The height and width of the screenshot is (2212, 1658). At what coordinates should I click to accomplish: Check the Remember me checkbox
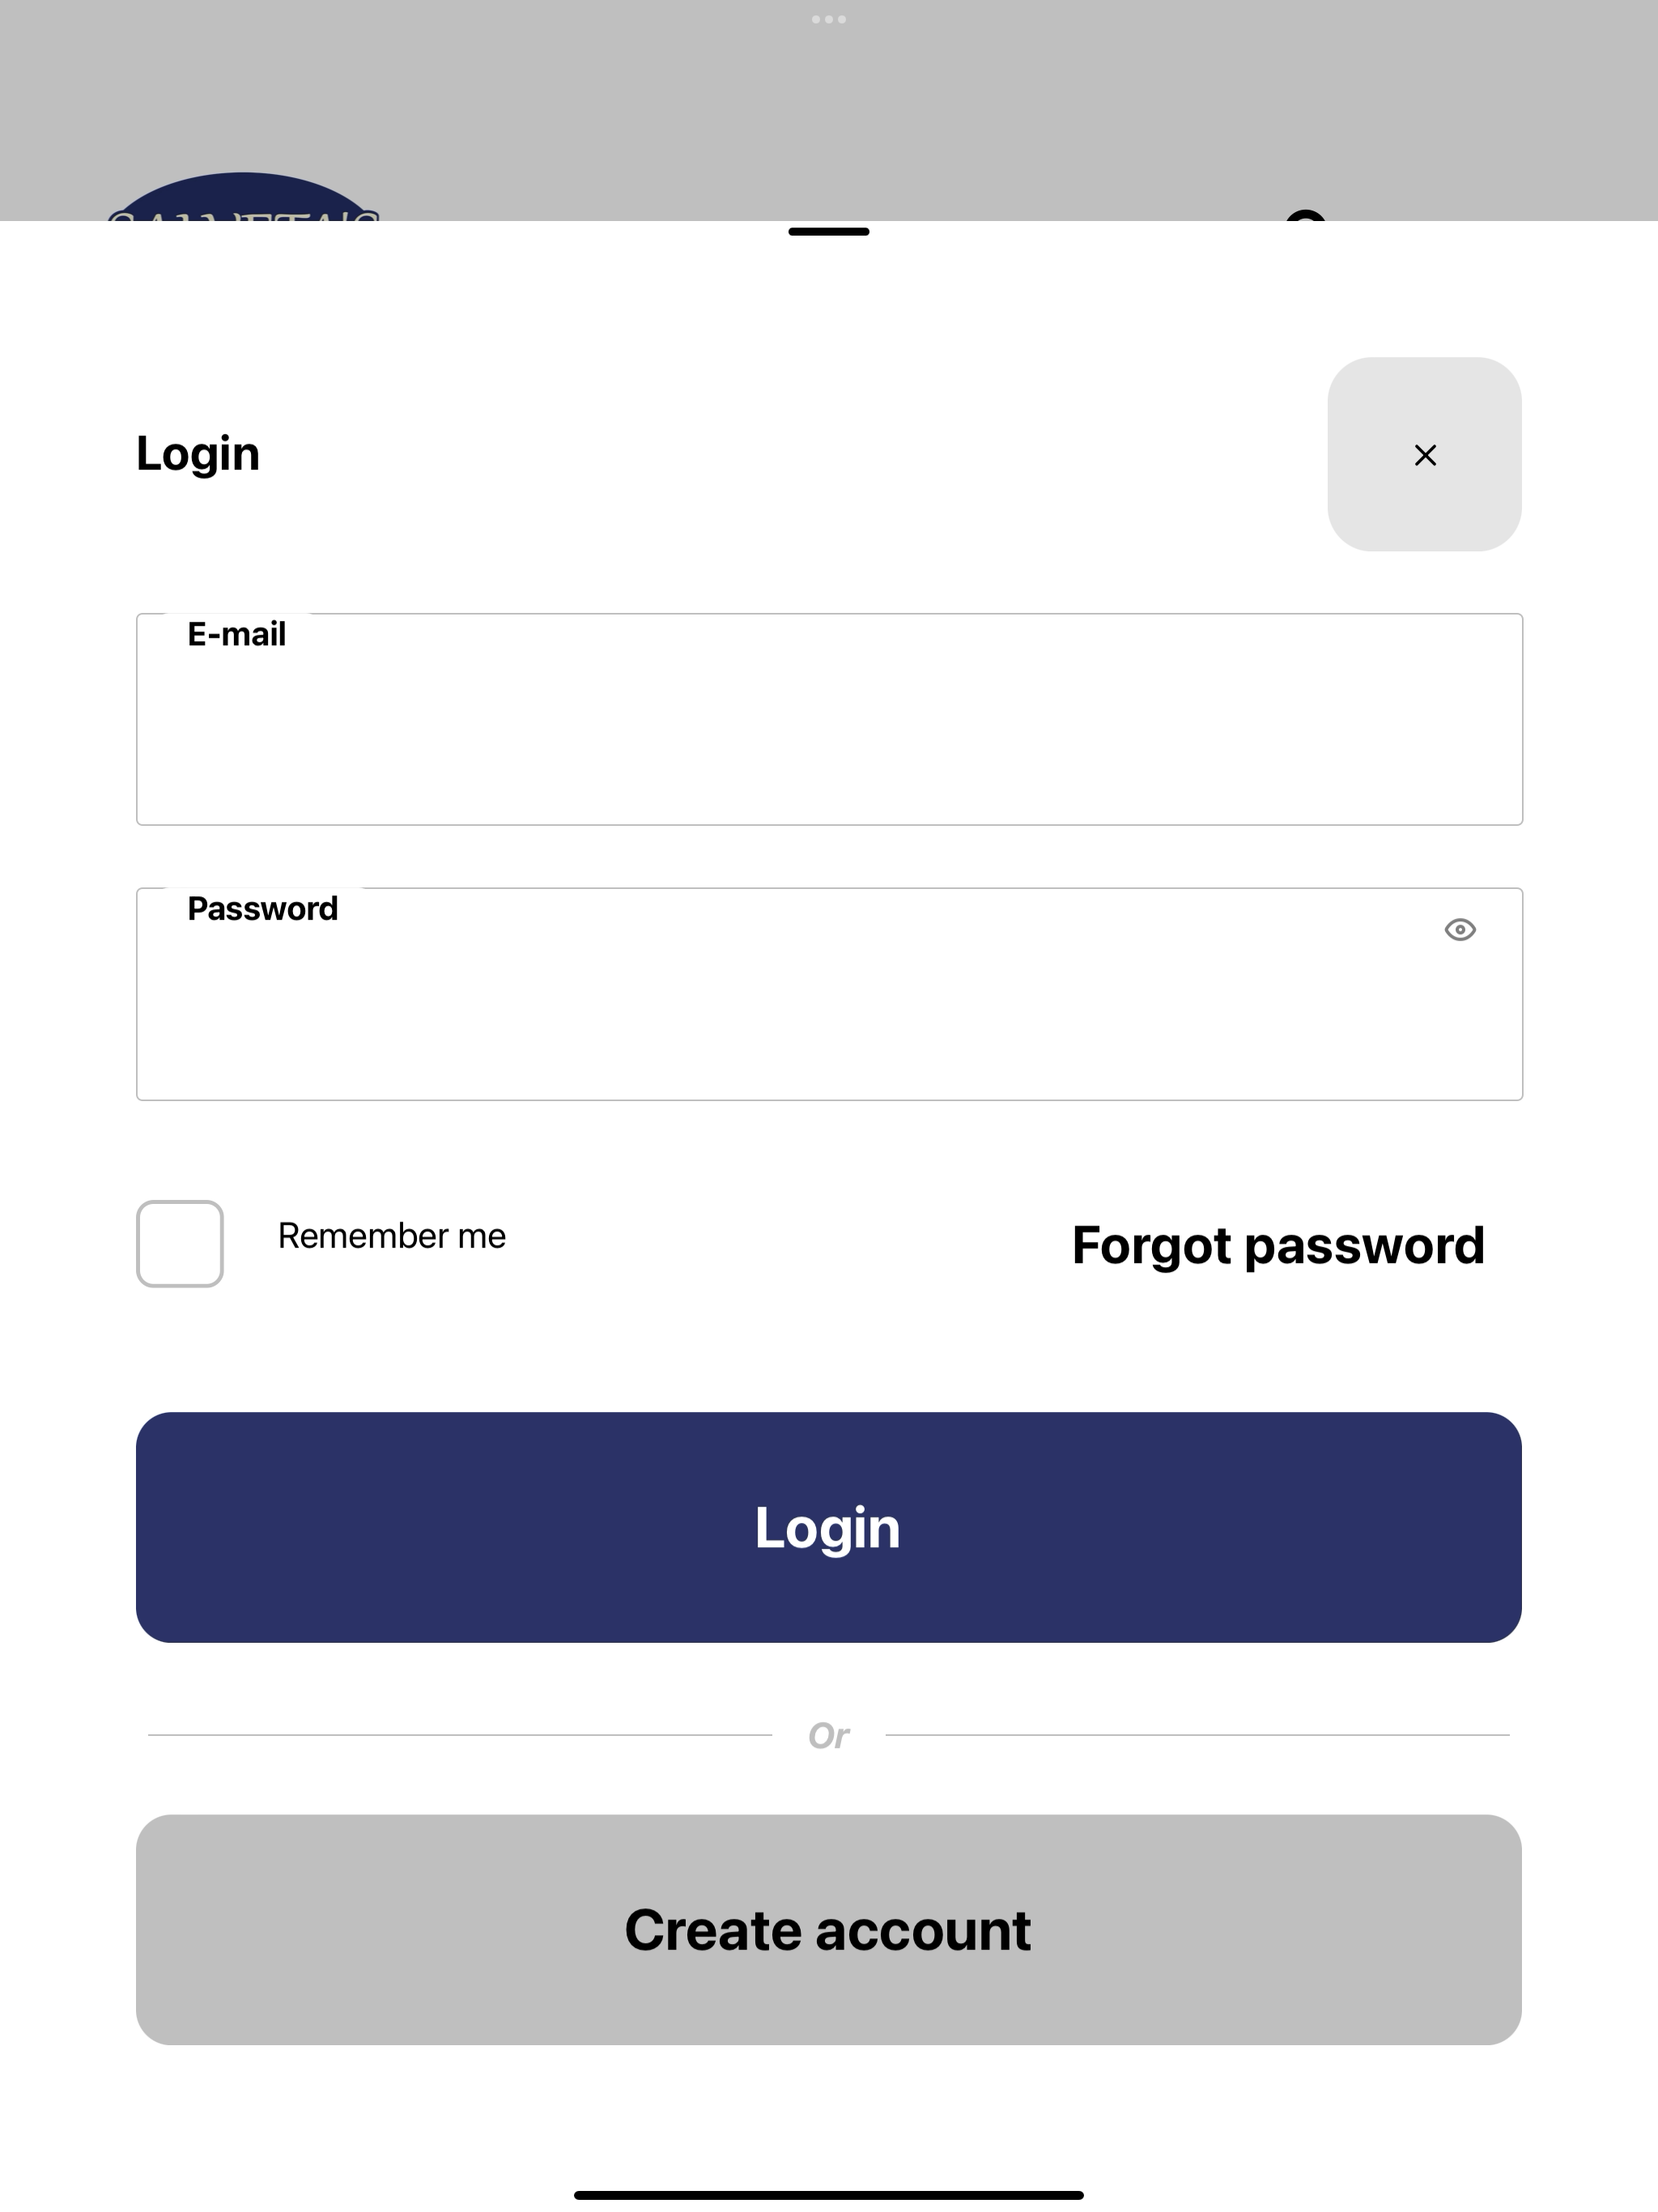180,1243
